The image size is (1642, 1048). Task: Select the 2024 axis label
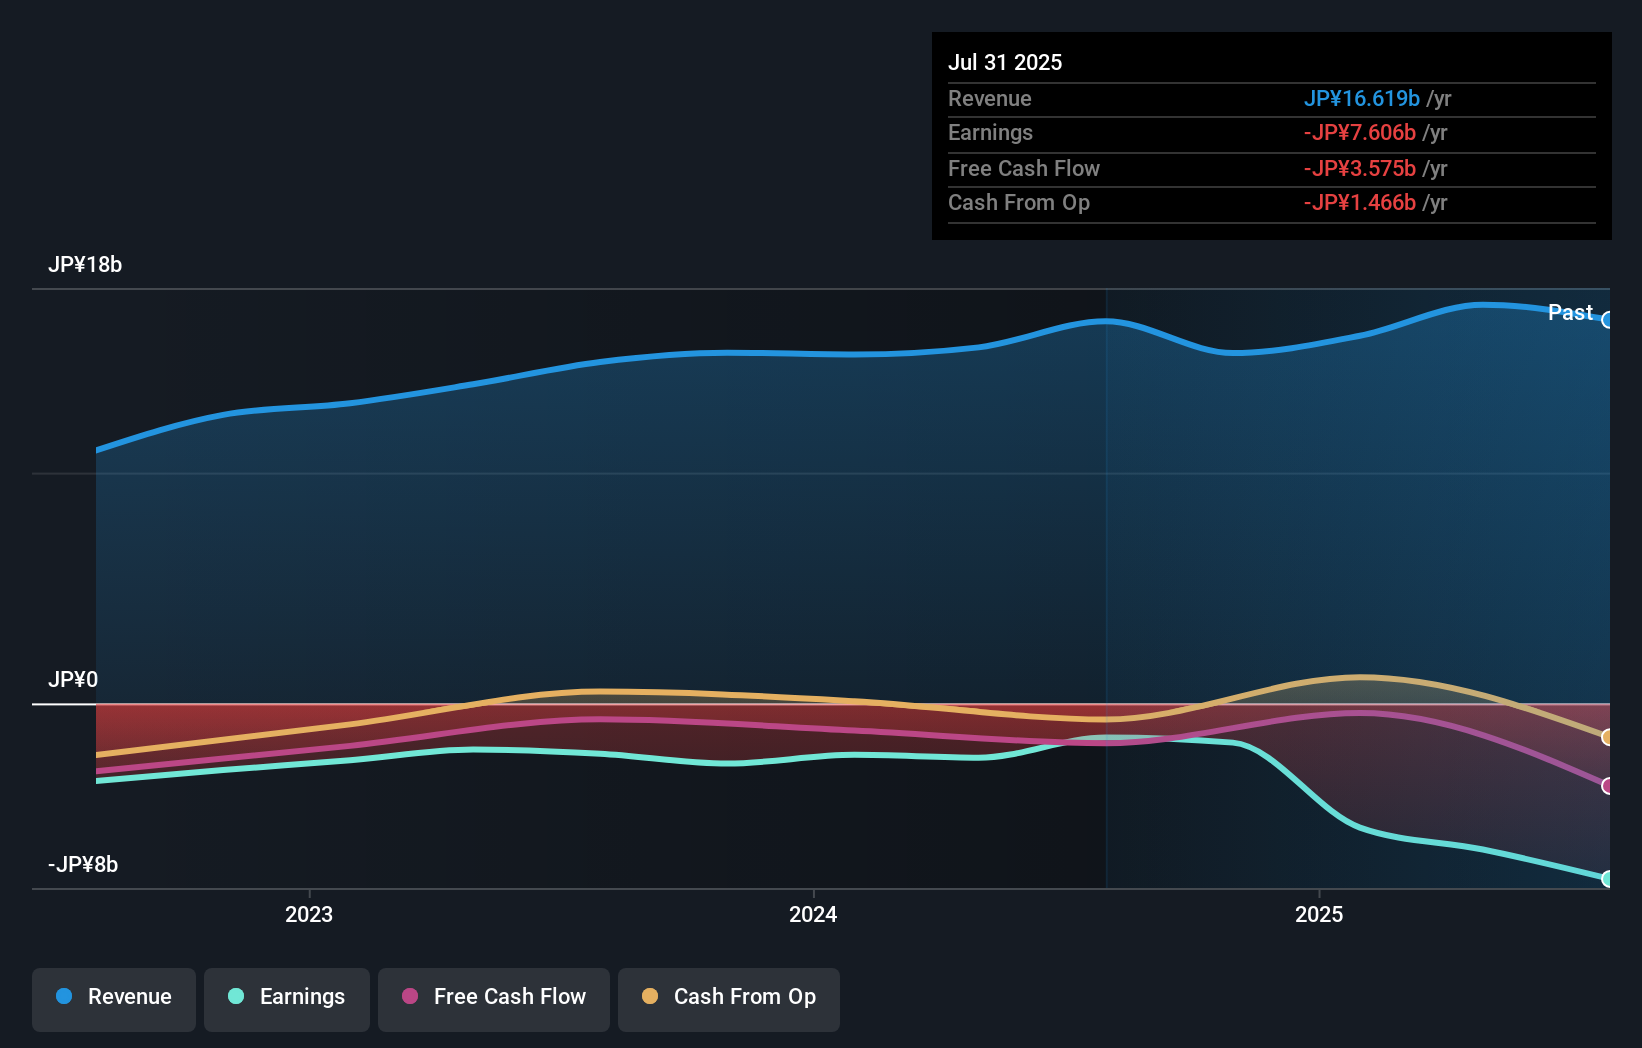[x=813, y=913]
